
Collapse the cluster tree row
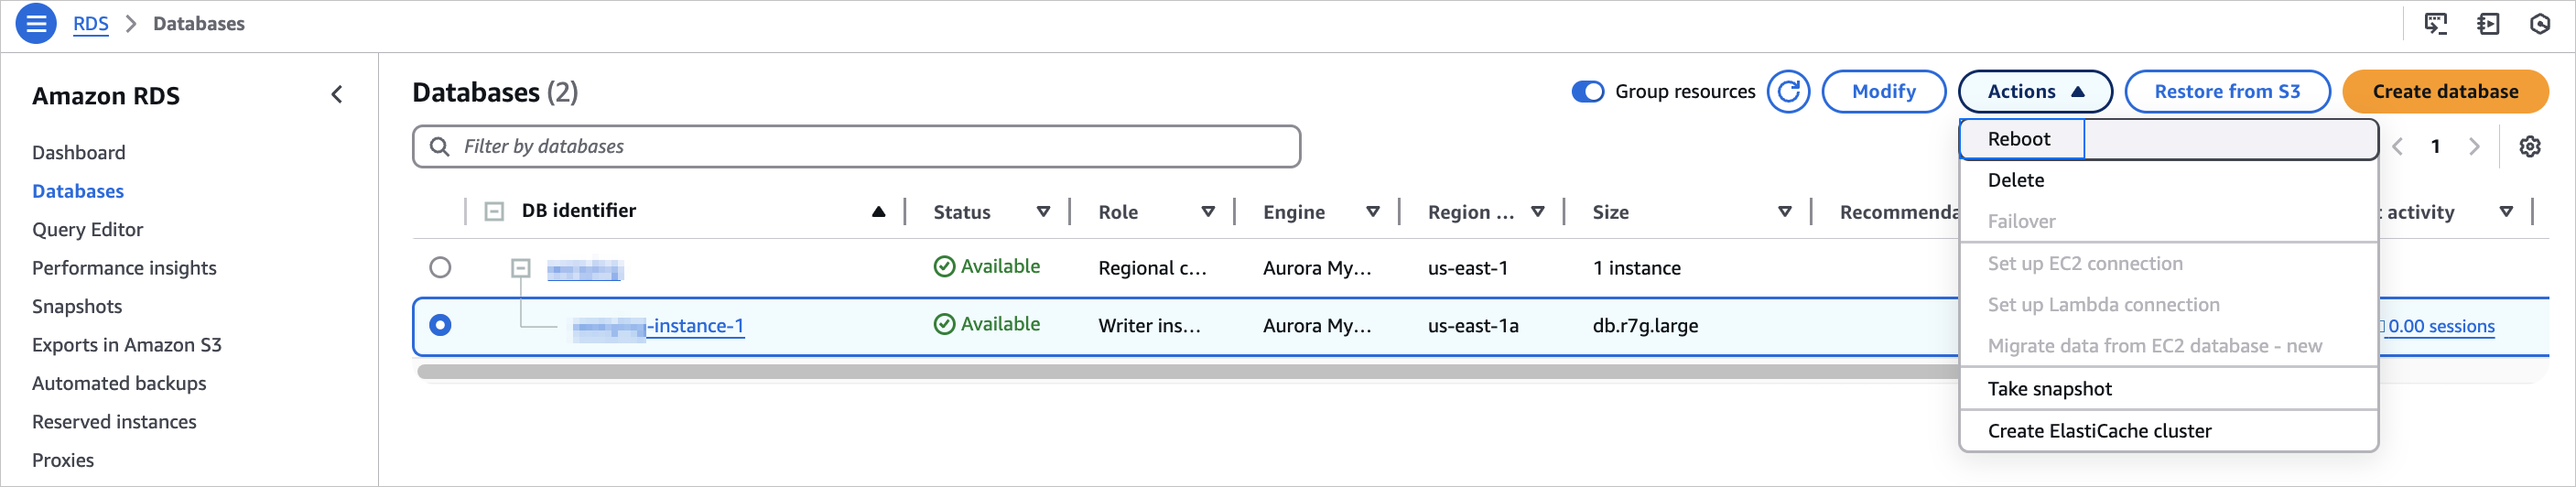tap(520, 268)
